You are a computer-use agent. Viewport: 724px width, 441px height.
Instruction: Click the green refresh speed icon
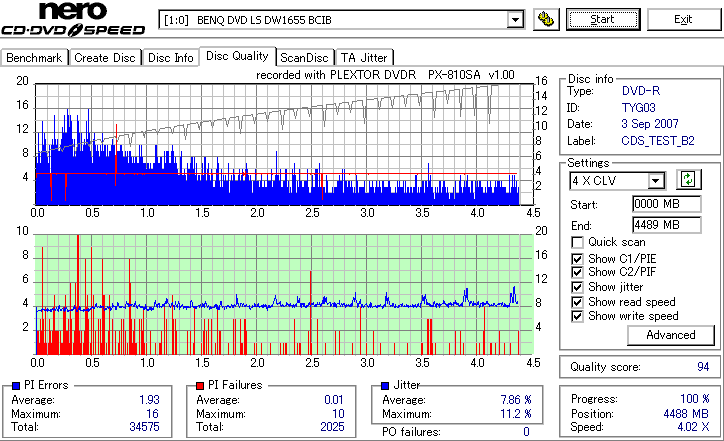(x=688, y=179)
